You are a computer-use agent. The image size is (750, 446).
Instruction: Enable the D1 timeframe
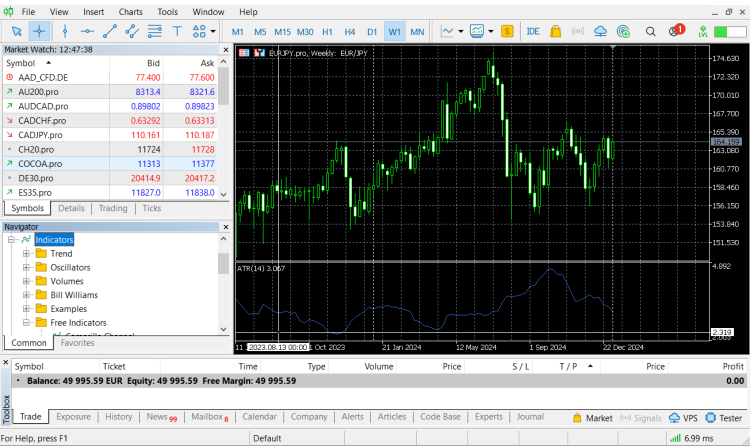(x=372, y=31)
